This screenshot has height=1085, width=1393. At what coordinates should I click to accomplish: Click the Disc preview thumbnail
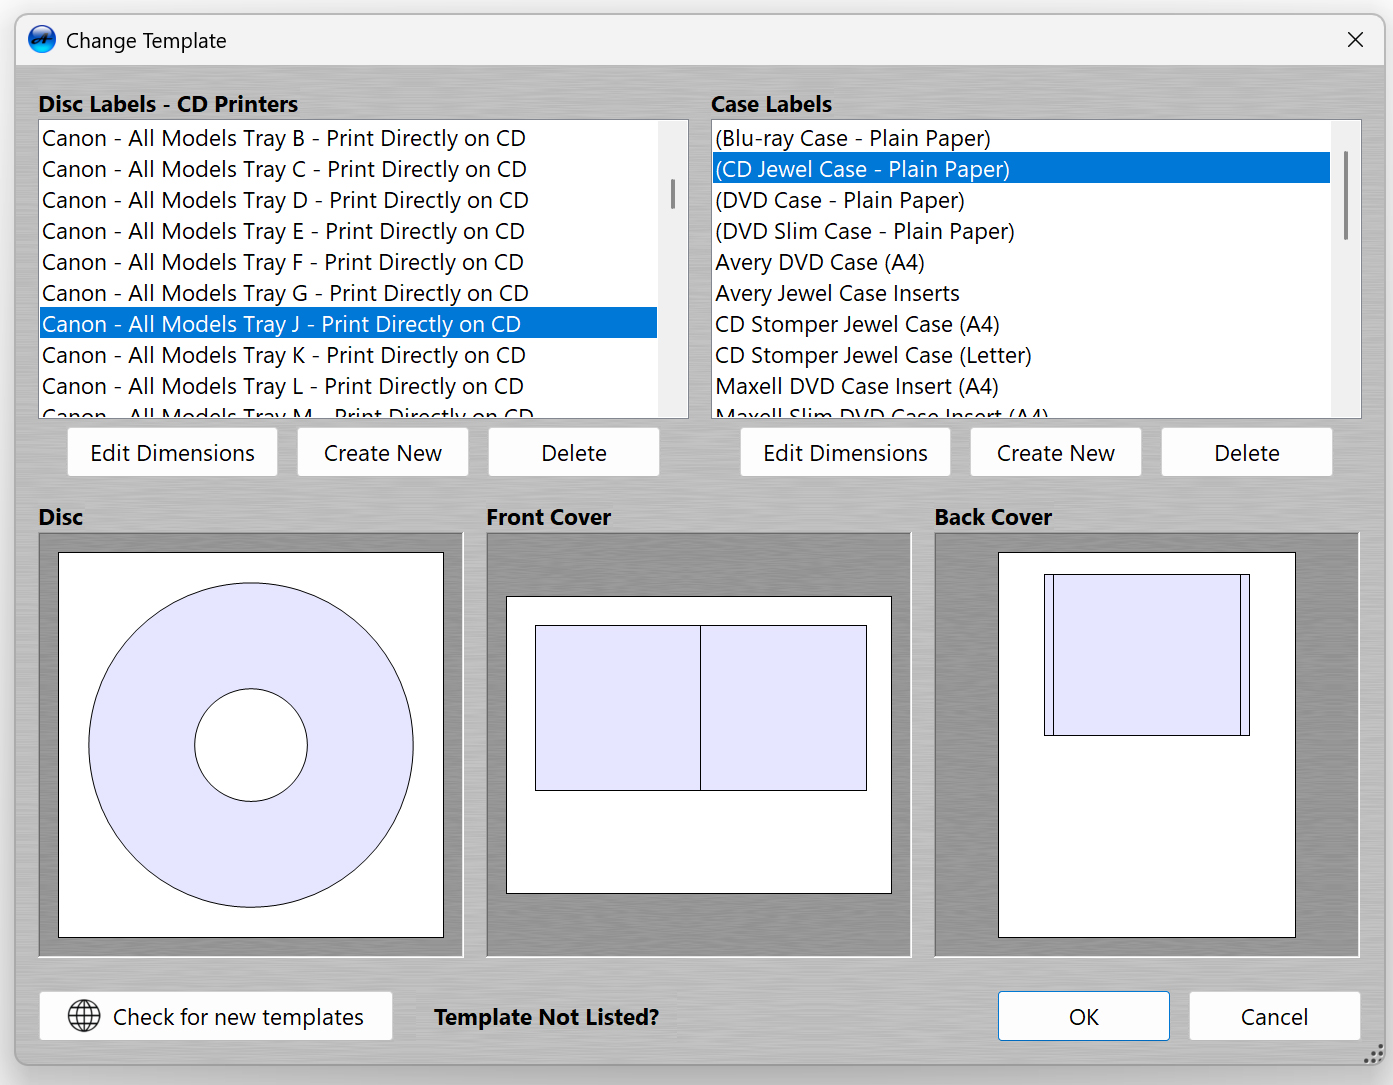[x=251, y=745]
